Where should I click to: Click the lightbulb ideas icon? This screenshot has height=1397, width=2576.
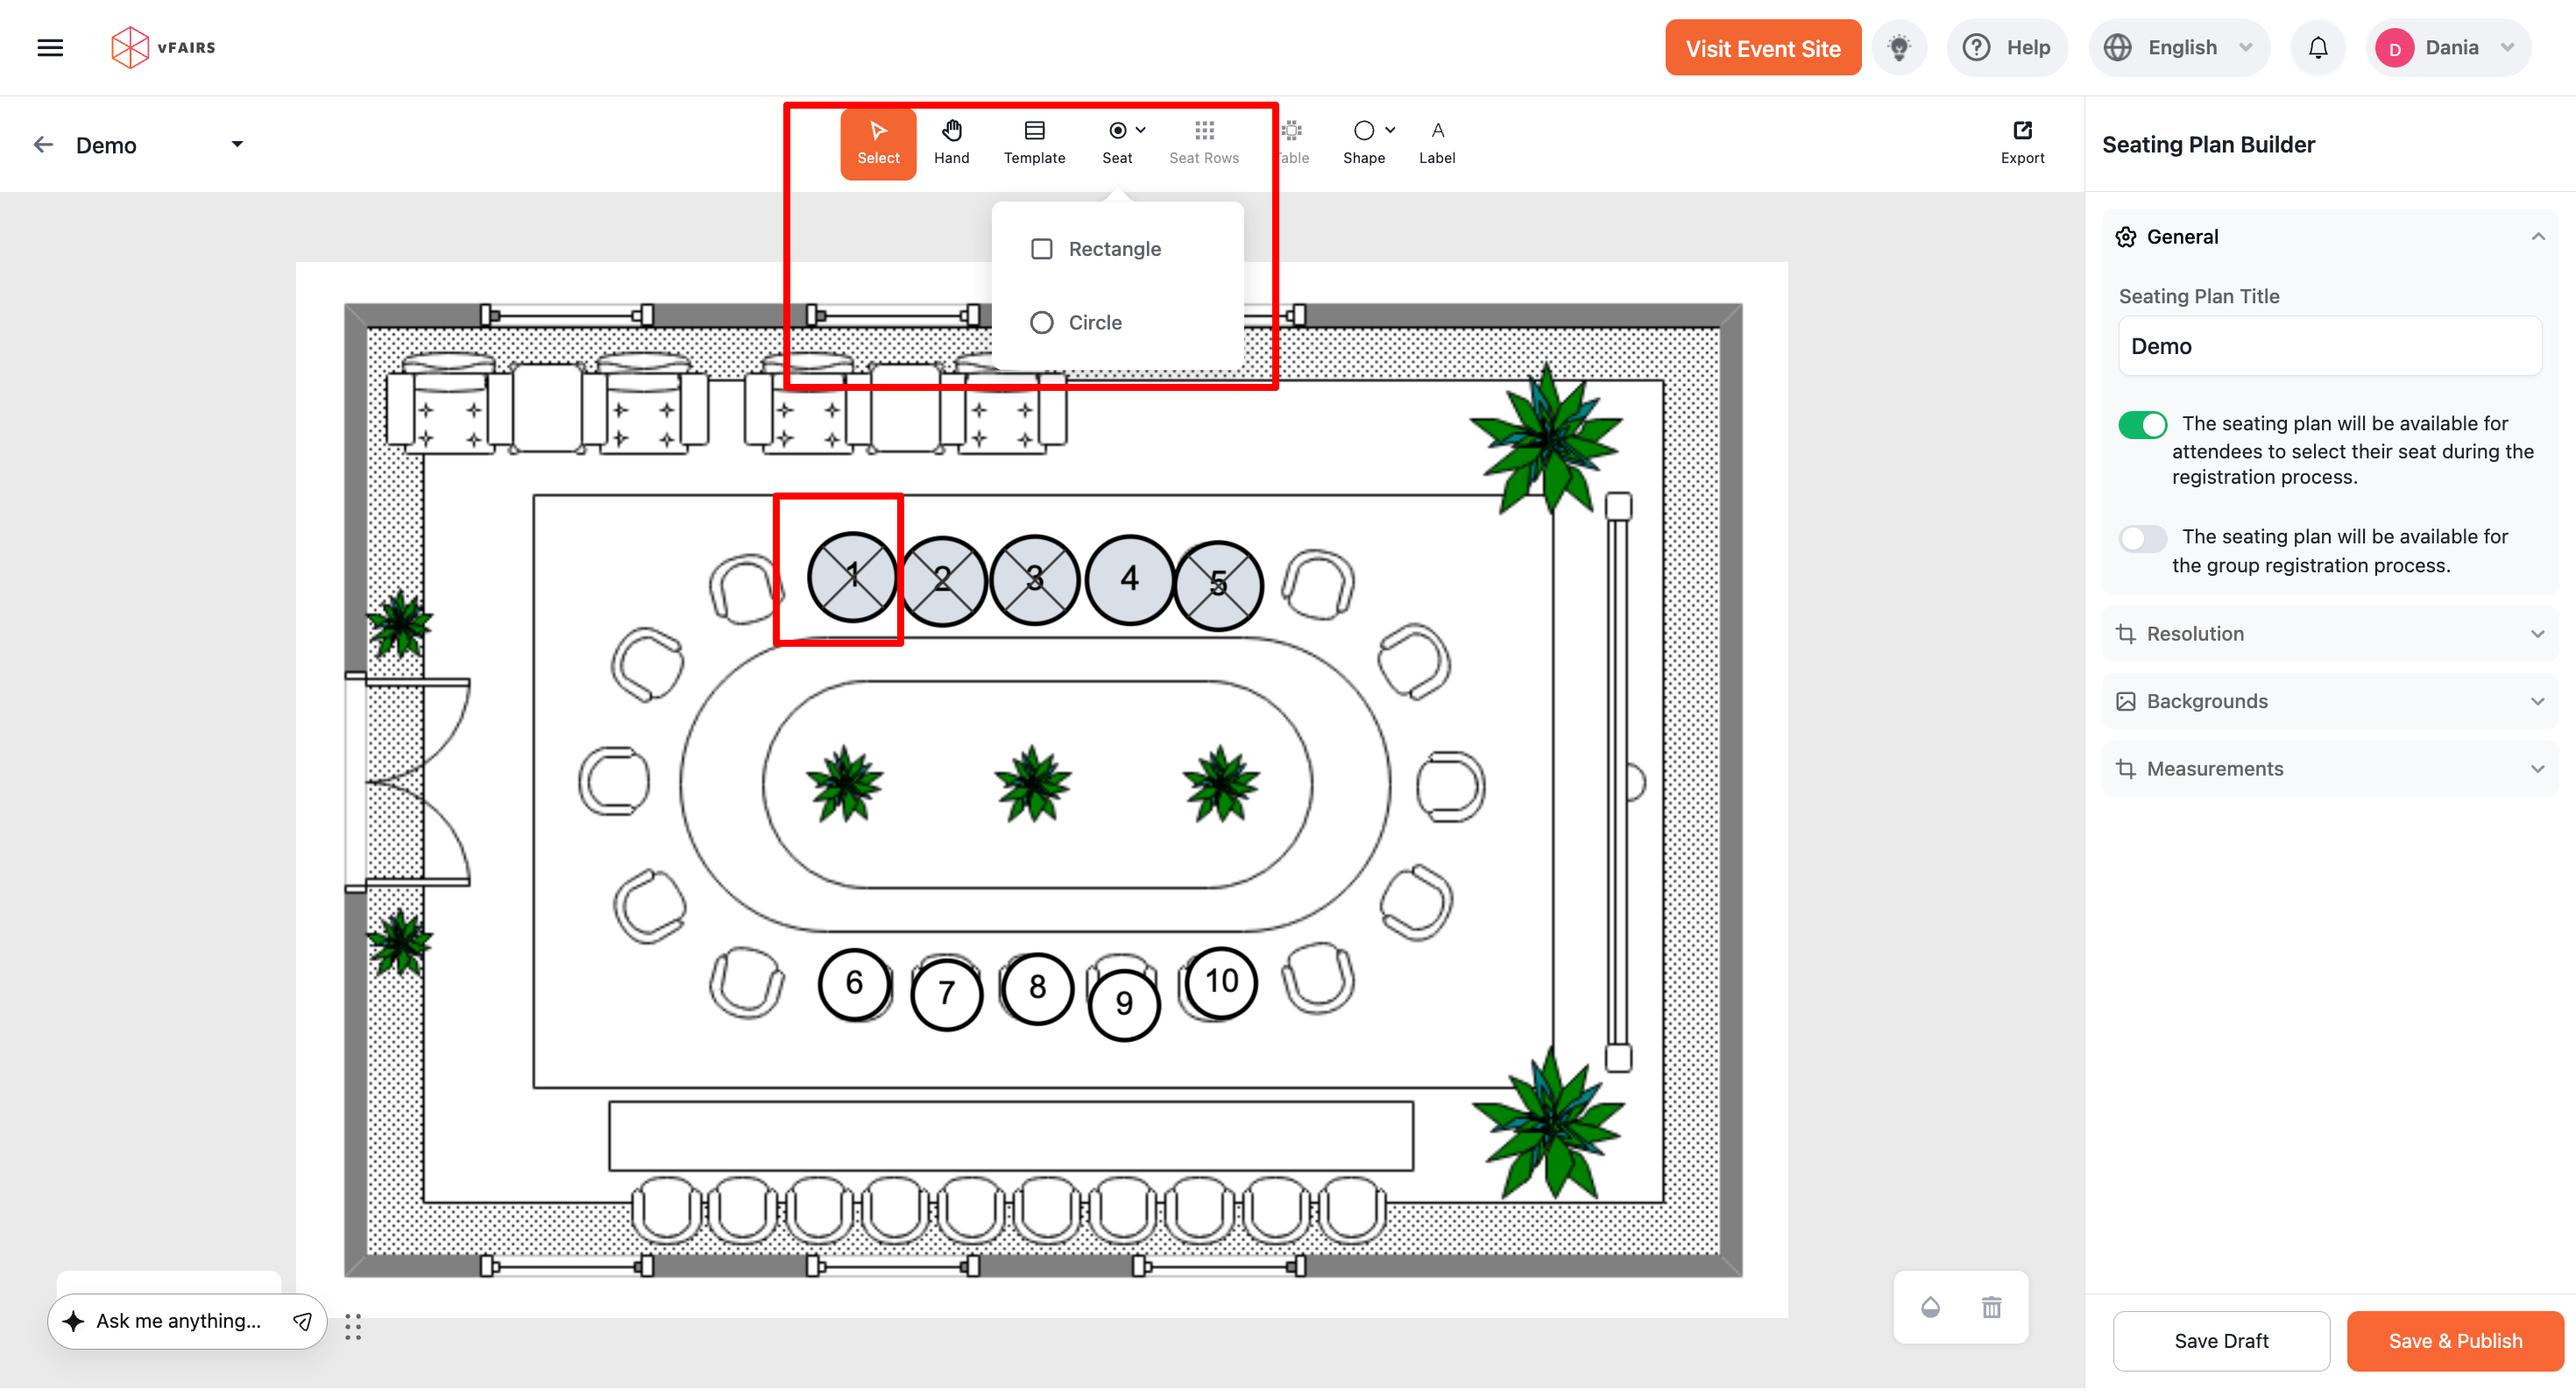(x=1898, y=47)
